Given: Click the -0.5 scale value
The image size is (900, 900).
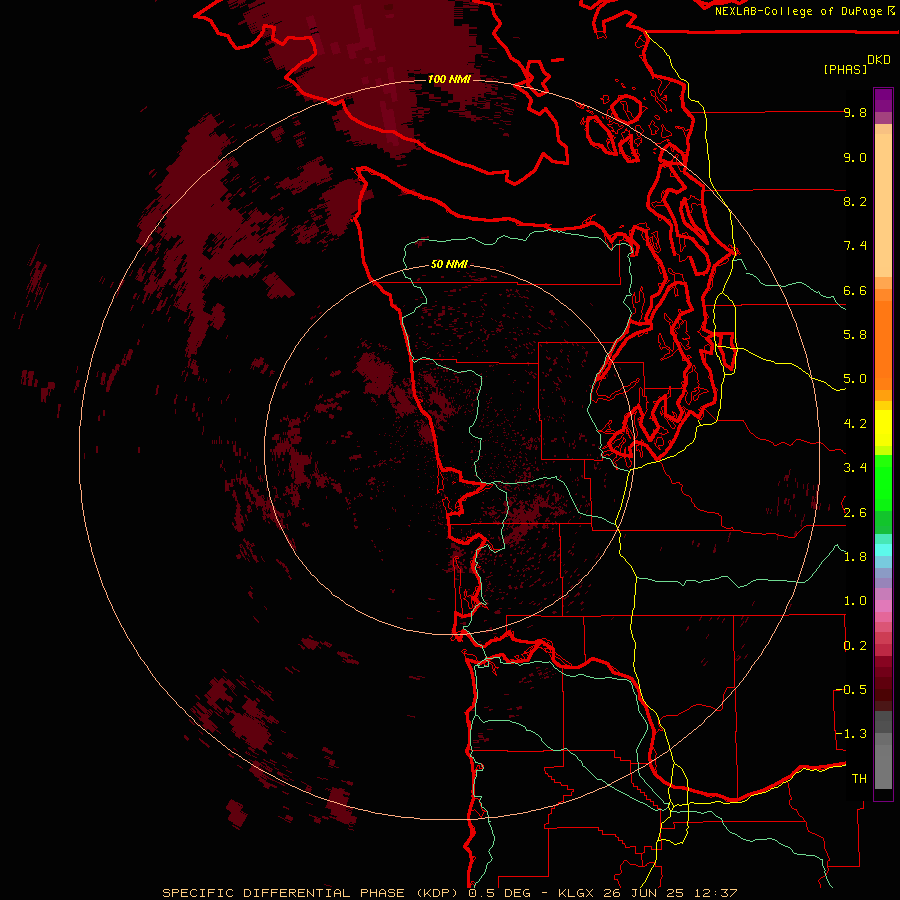Looking at the screenshot, I should (851, 690).
